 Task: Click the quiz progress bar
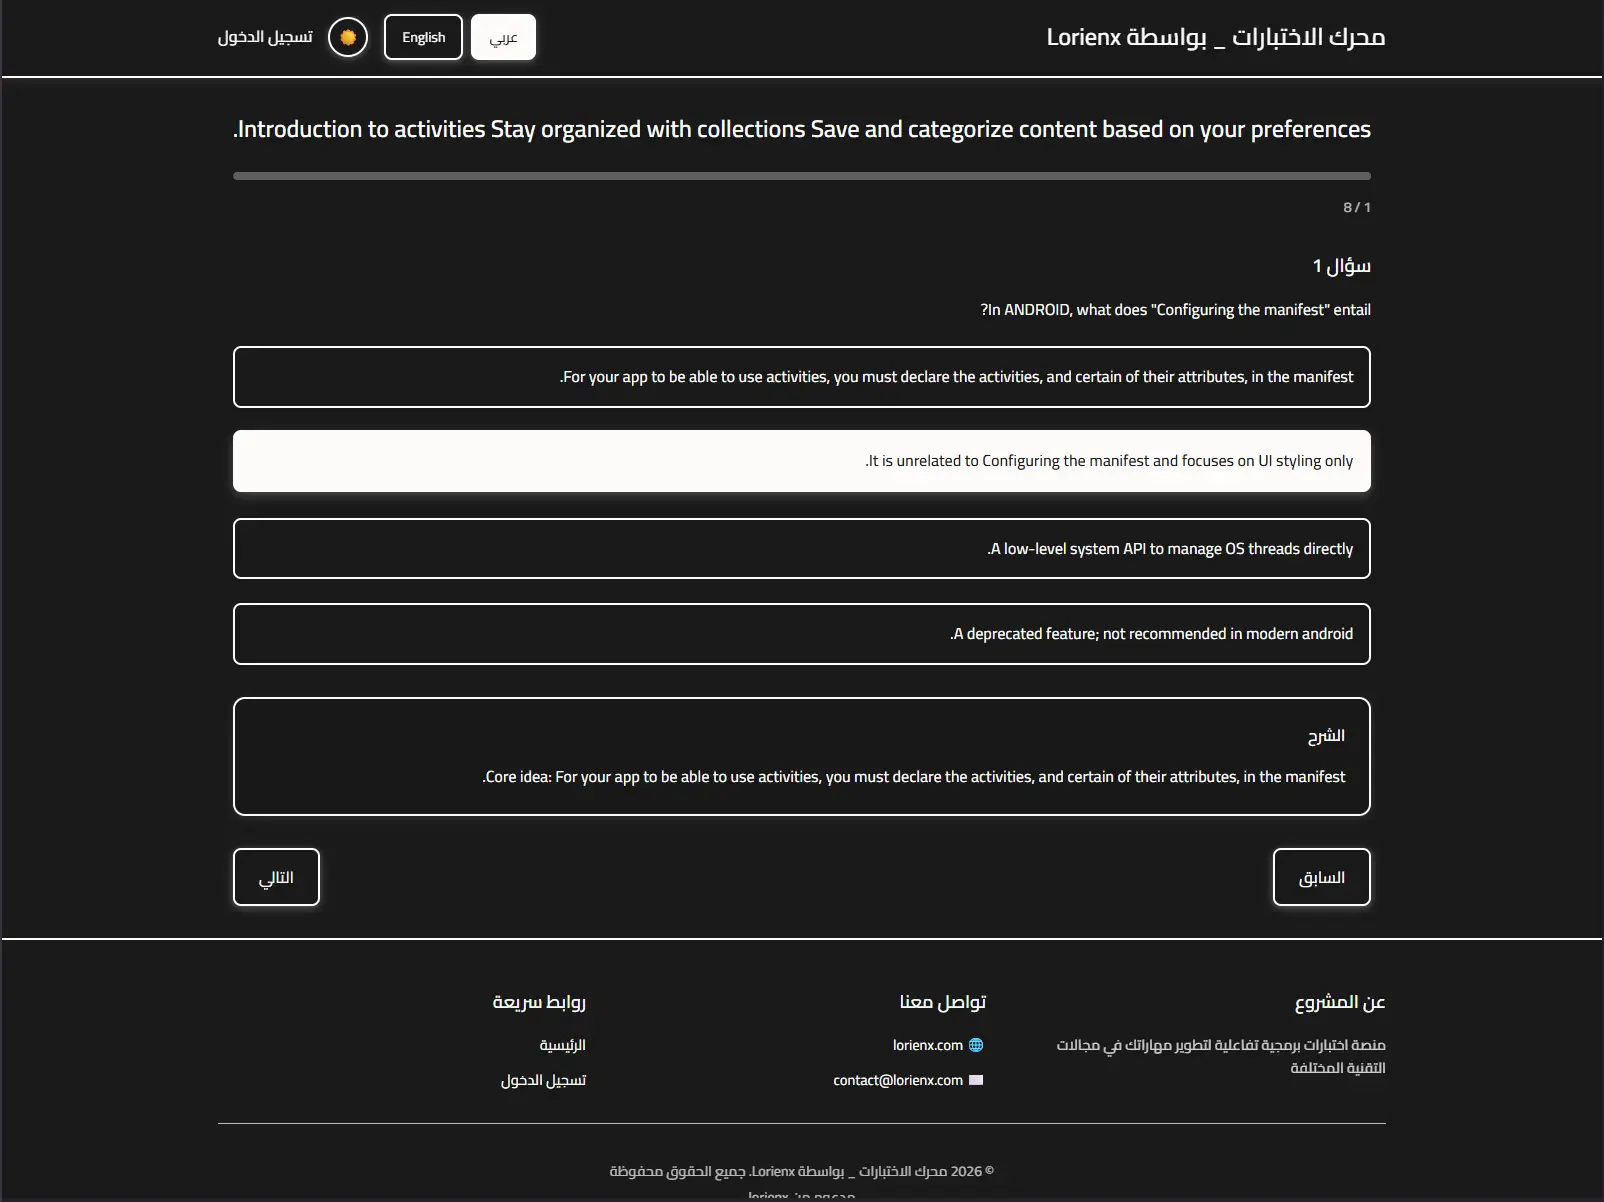click(x=801, y=175)
